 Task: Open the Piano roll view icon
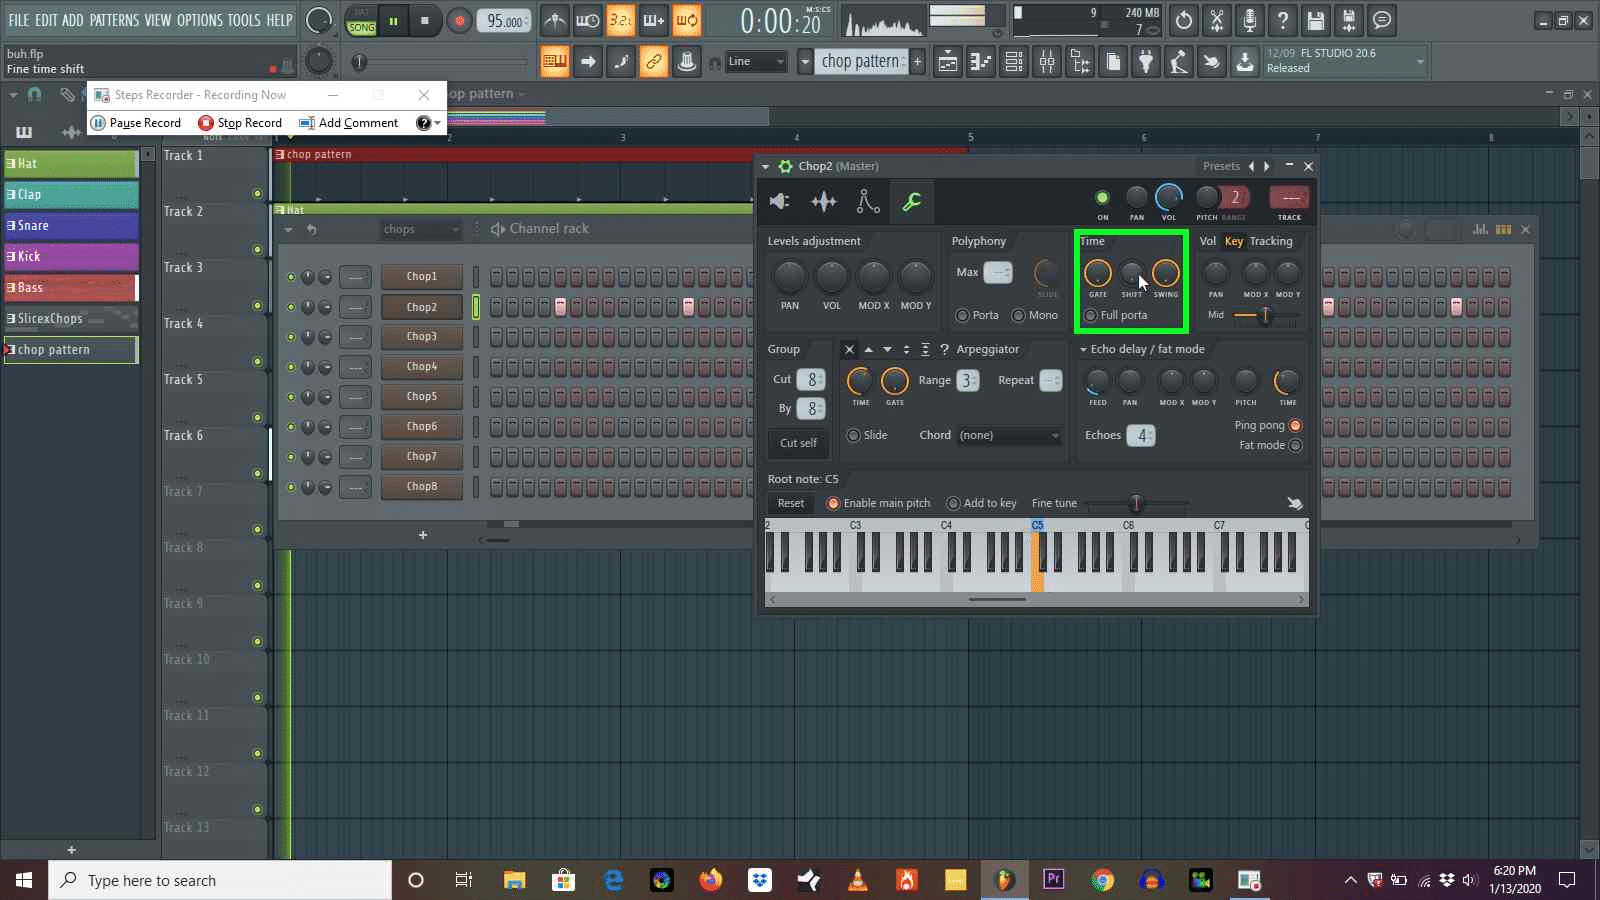click(x=981, y=62)
